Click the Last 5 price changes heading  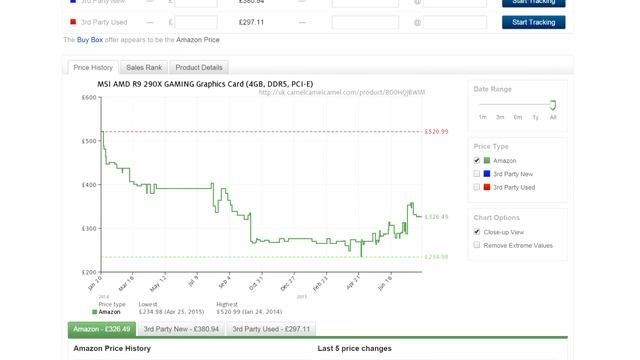coord(354,348)
